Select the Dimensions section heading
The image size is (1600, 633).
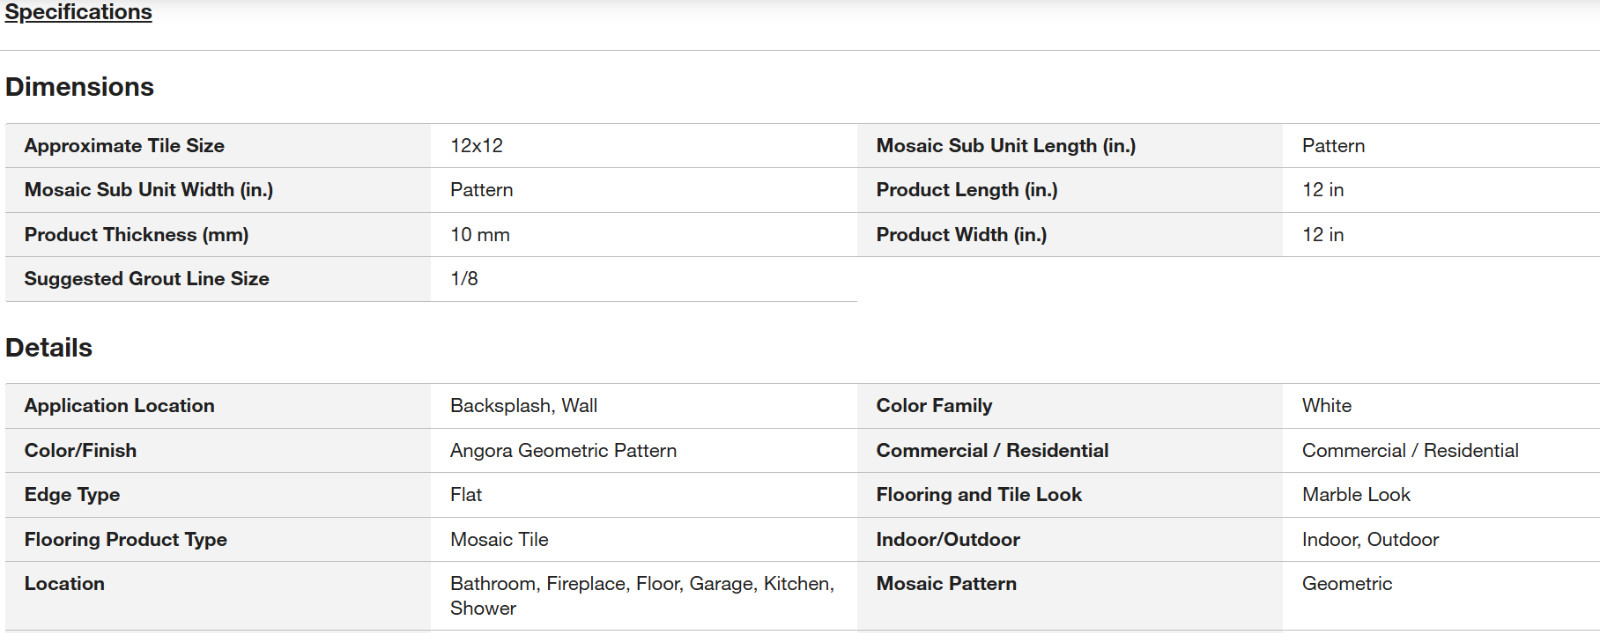click(80, 87)
